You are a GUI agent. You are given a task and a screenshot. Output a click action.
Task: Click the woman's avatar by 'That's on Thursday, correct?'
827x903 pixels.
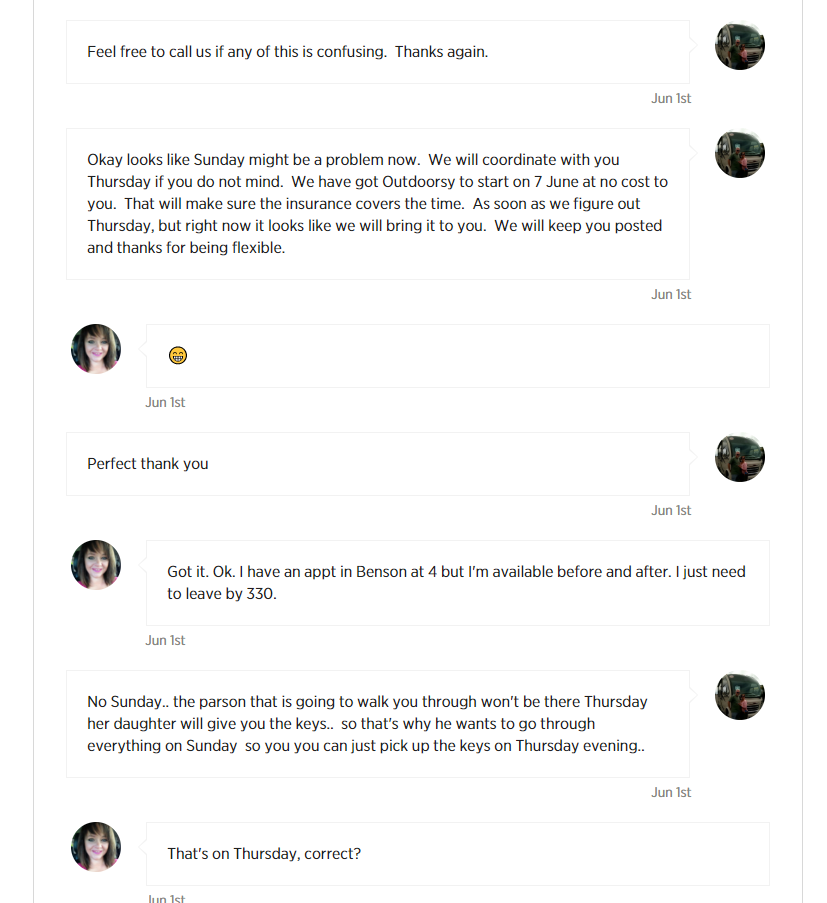pyautogui.click(x=96, y=847)
